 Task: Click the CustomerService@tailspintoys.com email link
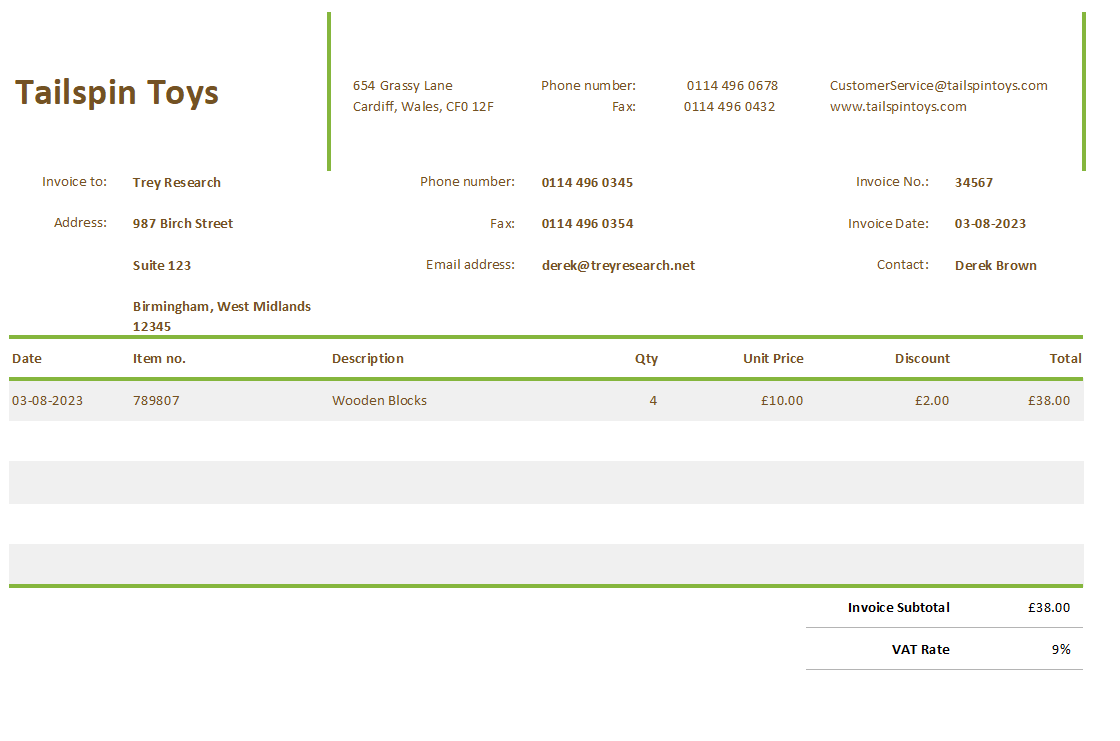pos(938,85)
